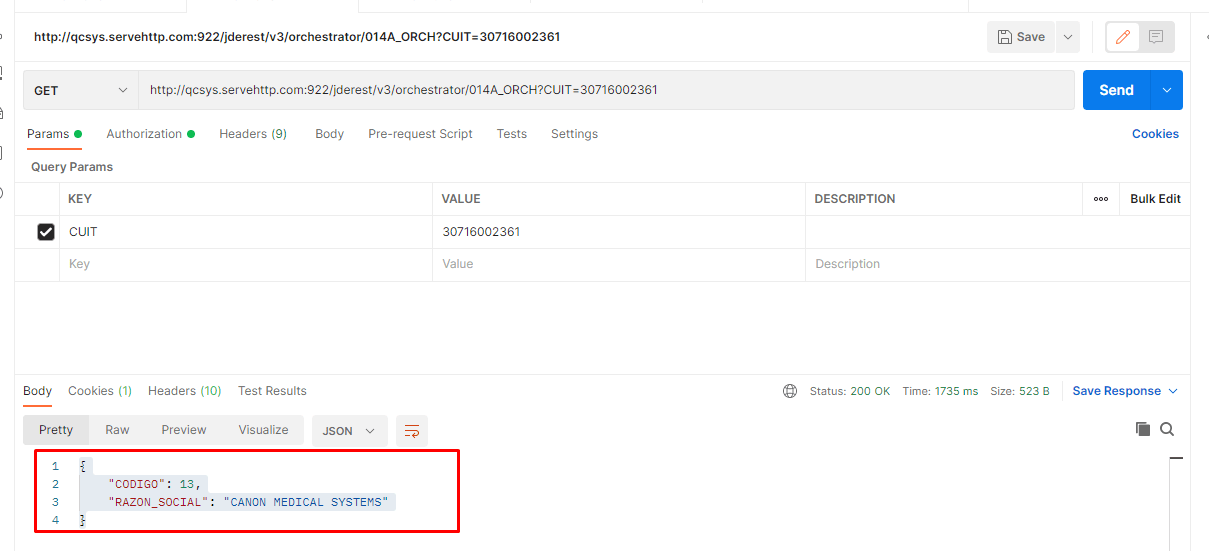Open the Tests tab

pyautogui.click(x=511, y=134)
